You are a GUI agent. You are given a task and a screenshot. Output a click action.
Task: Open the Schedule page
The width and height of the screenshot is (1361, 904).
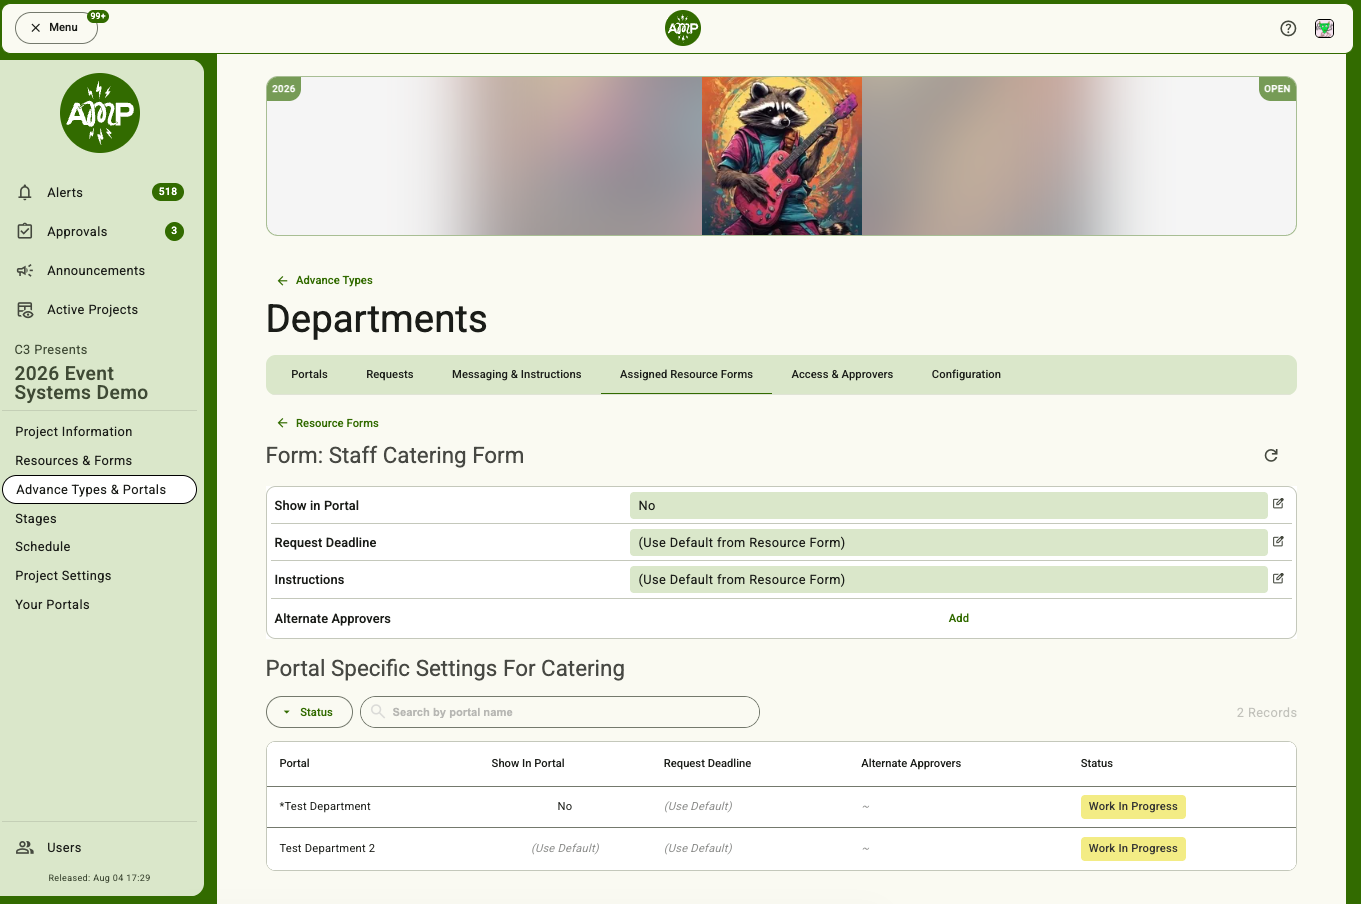(x=43, y=547)
